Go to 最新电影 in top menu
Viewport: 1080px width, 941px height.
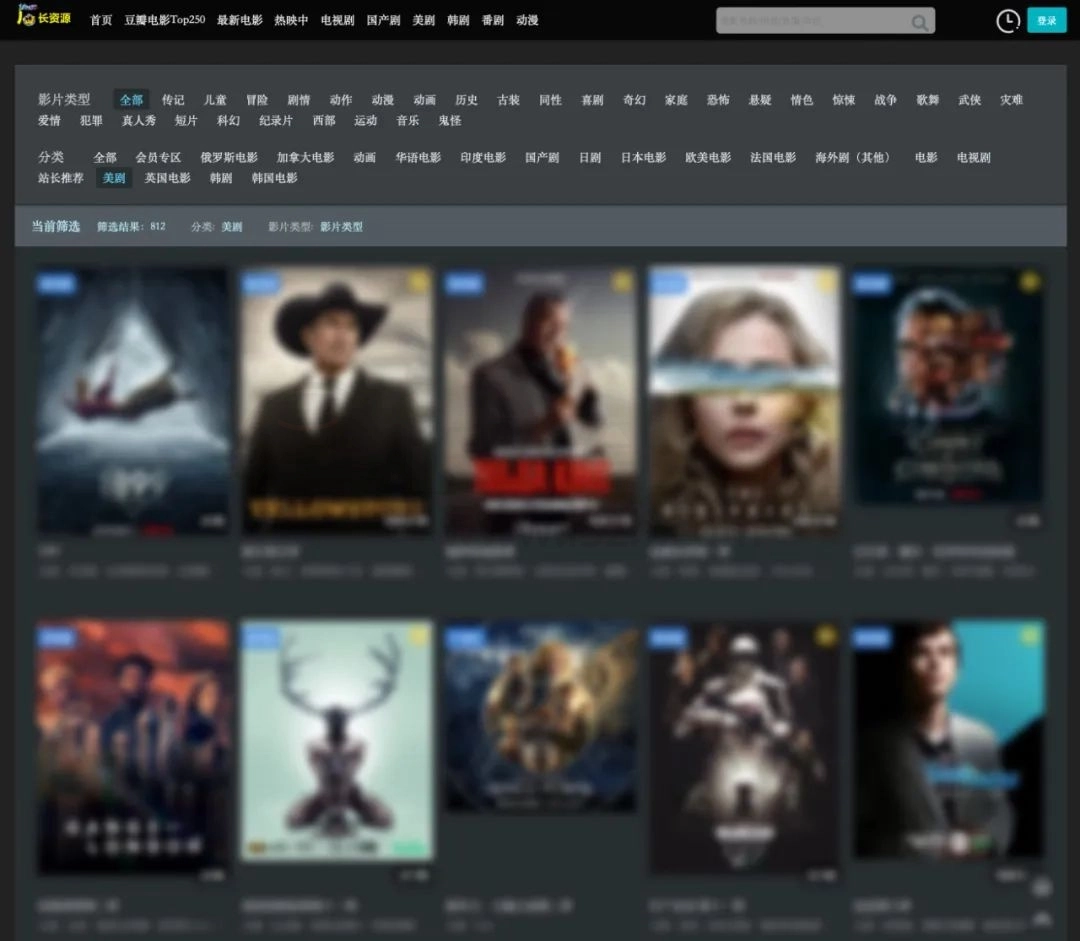(239, 20)
